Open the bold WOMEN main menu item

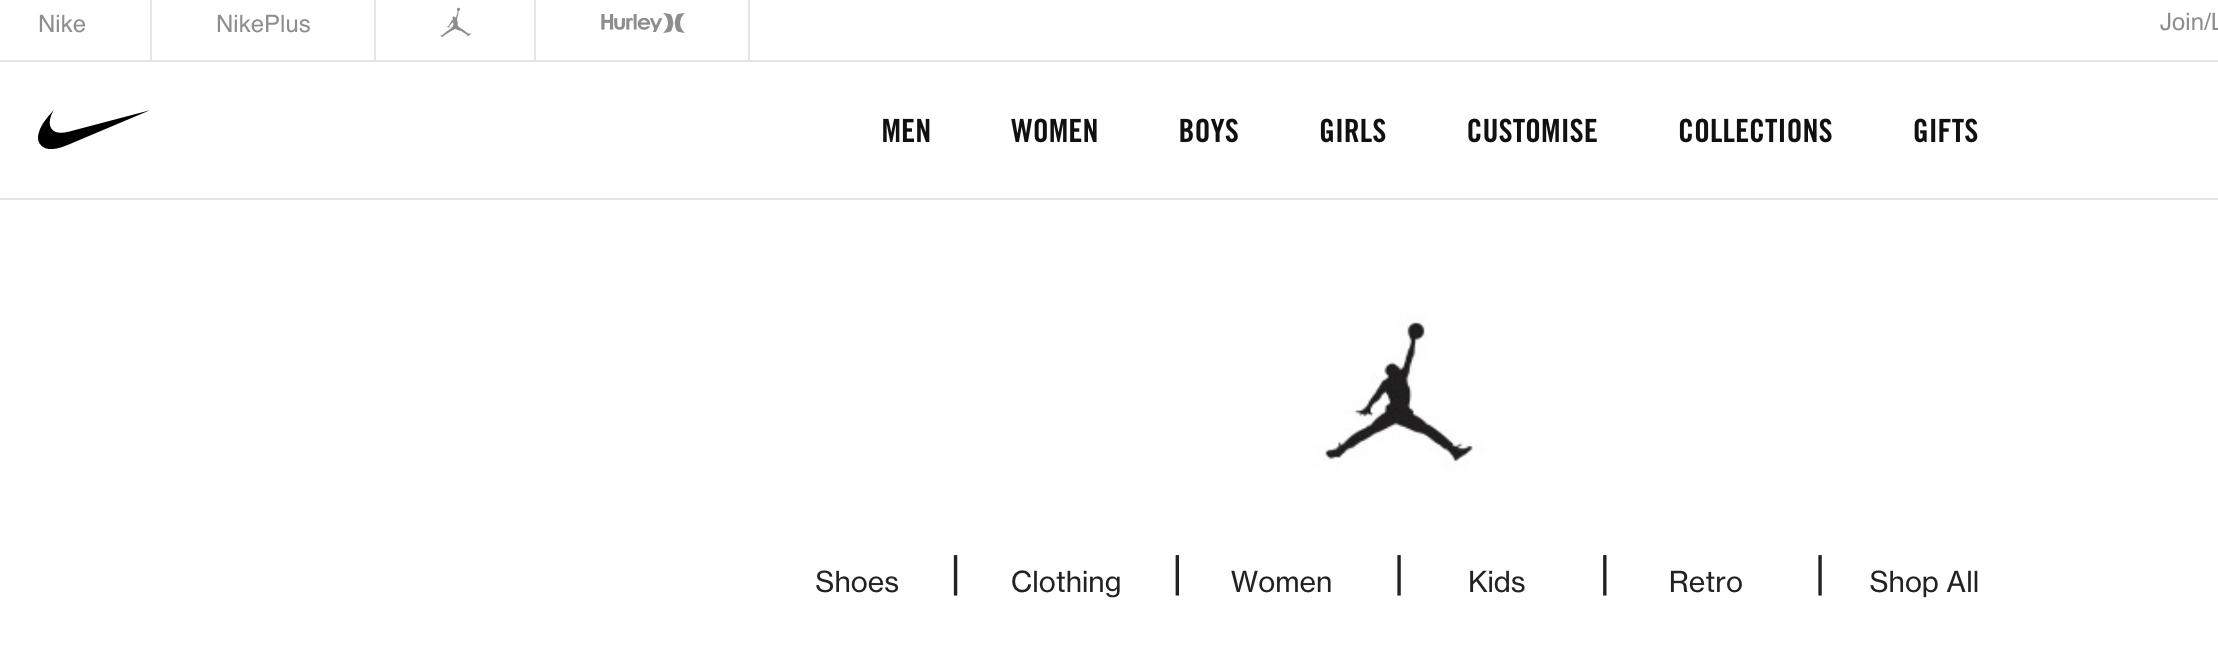[x=1054, y=131]
